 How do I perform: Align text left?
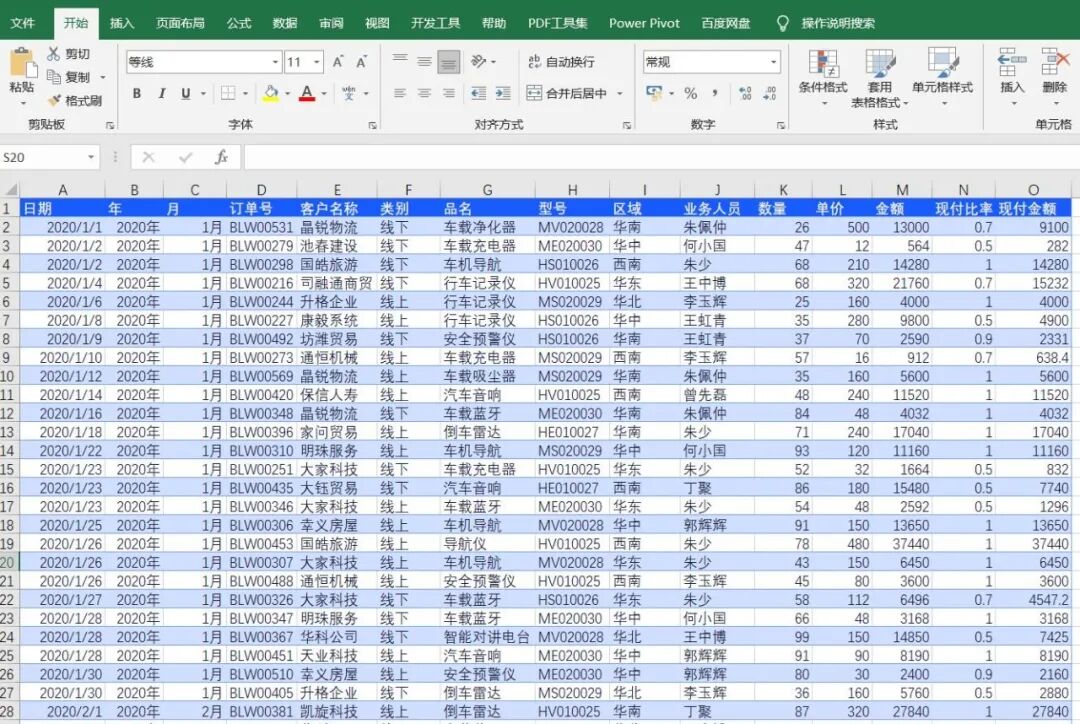(399, 93)
